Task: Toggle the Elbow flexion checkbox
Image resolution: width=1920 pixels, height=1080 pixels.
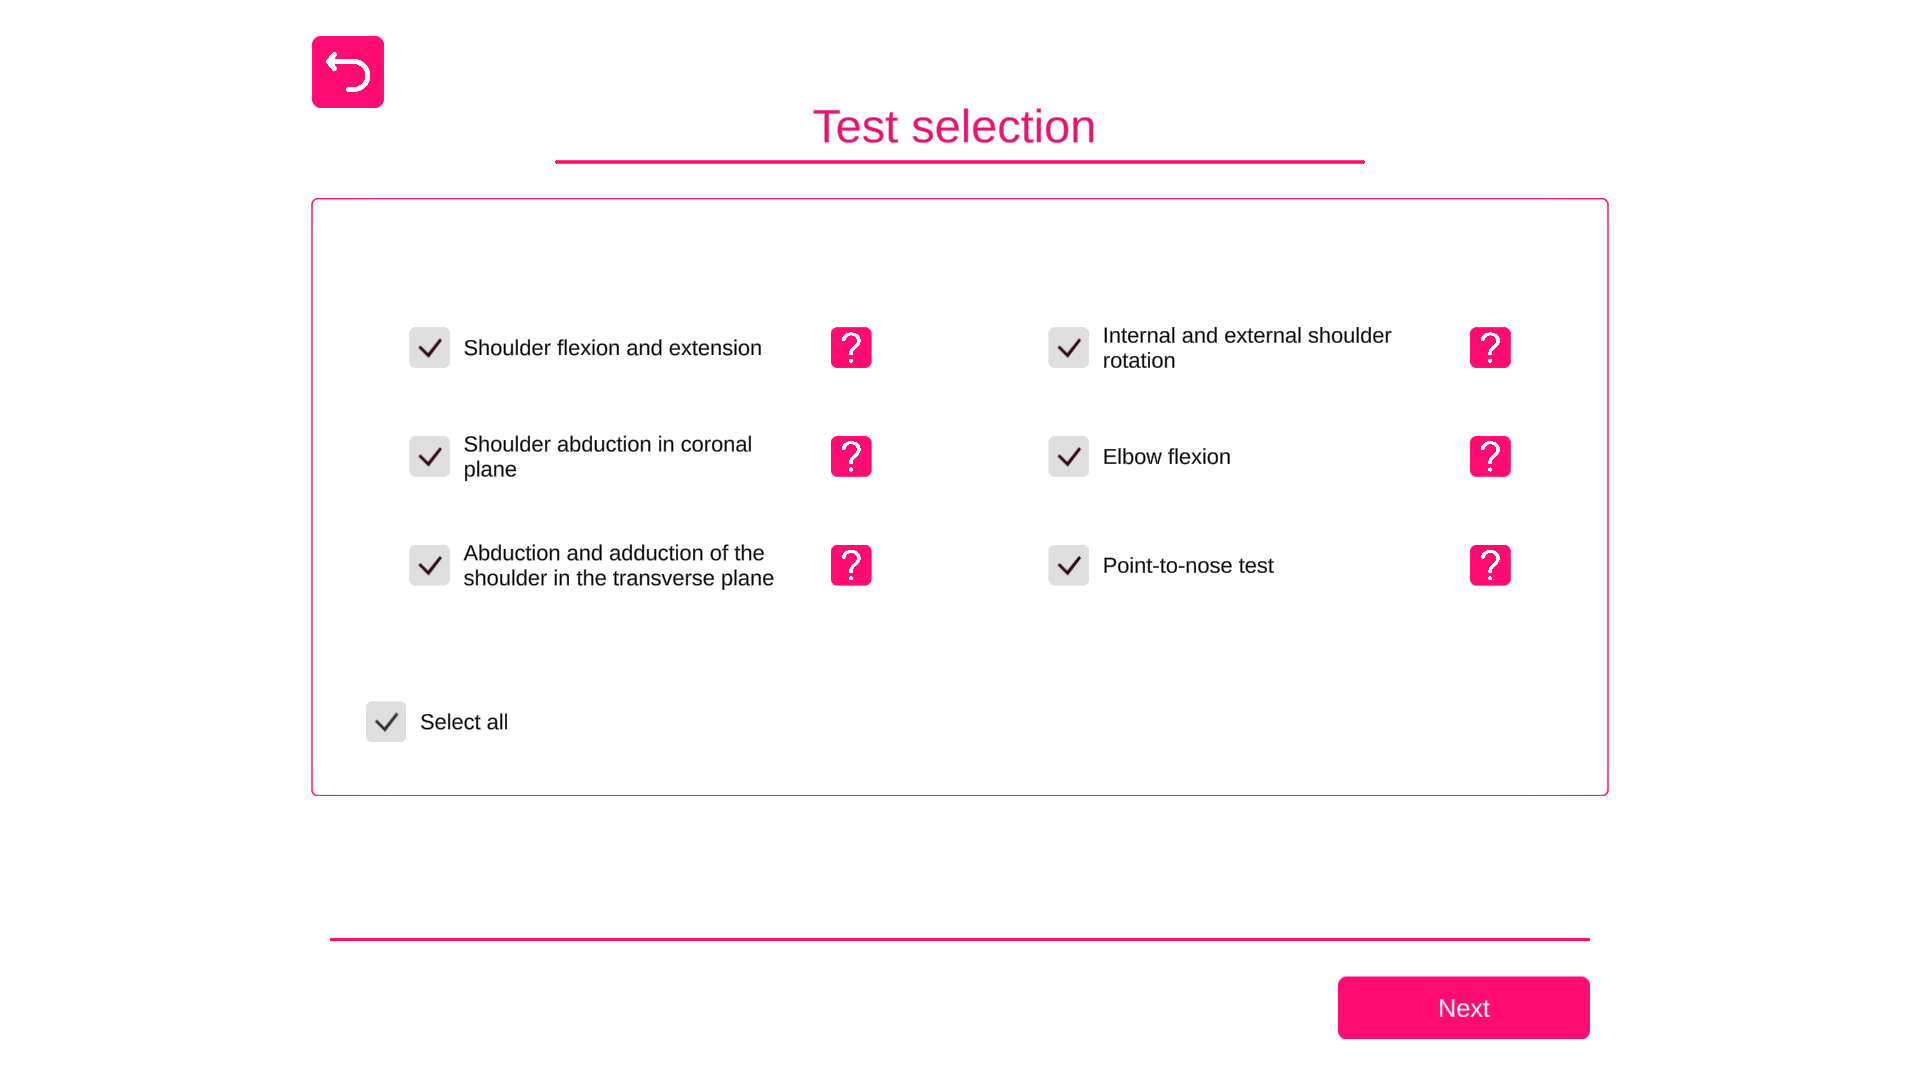Action: click(1069, 457)
